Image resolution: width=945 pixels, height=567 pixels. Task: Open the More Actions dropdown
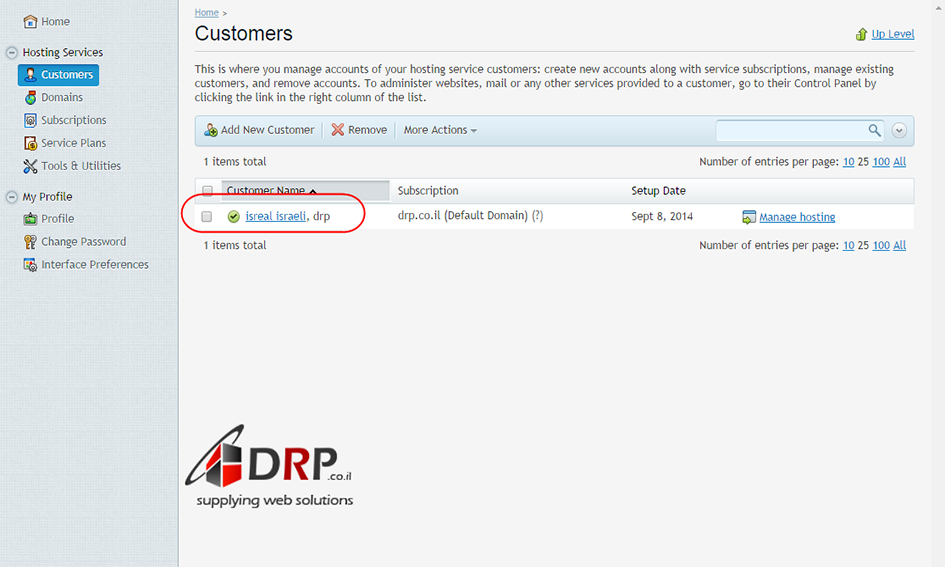440,131
